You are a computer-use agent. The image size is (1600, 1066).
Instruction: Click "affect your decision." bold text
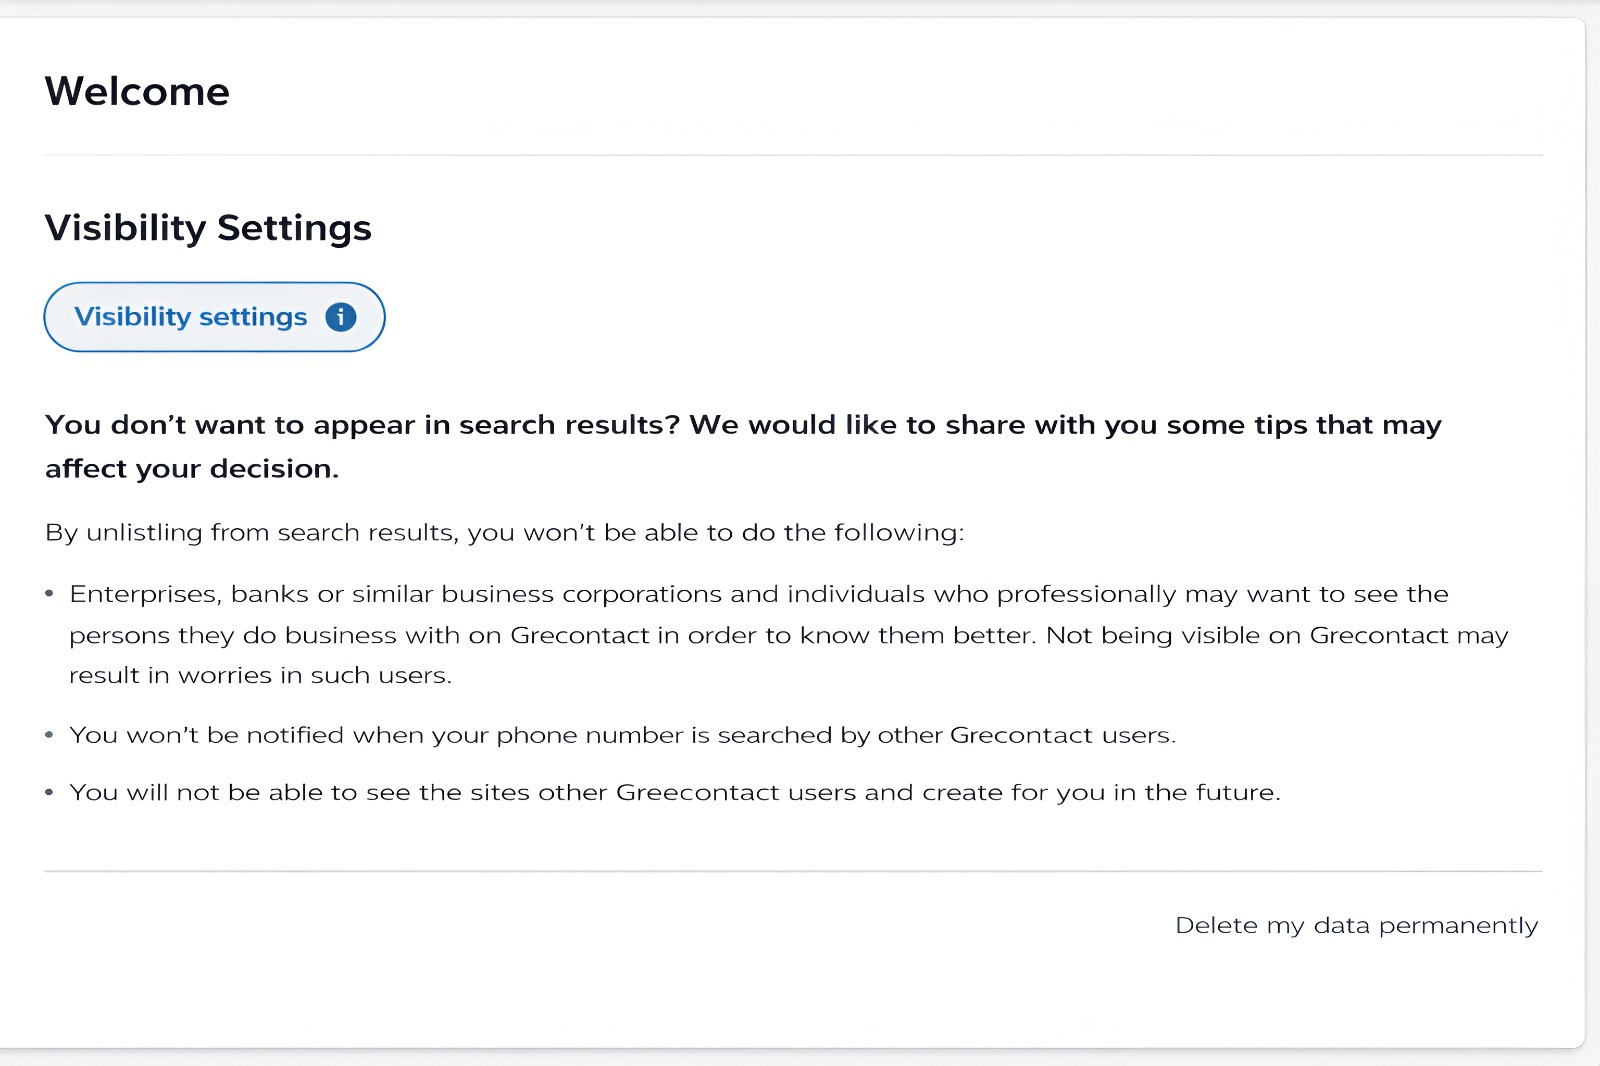coord(192,469)
